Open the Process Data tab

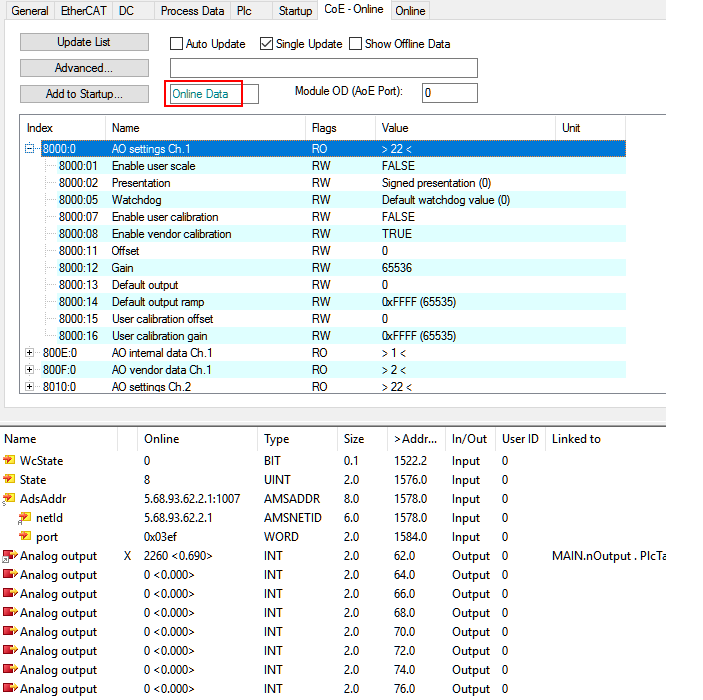tap(192, 10)
